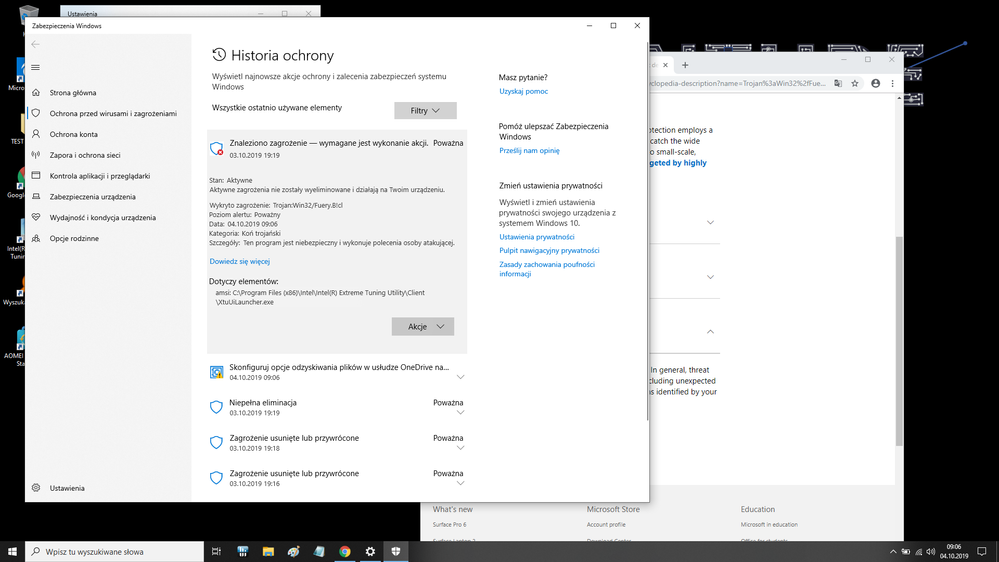Click the browser translate icon in address bar
The width and height of the screenshot is (999, 562).
[838, 83]
